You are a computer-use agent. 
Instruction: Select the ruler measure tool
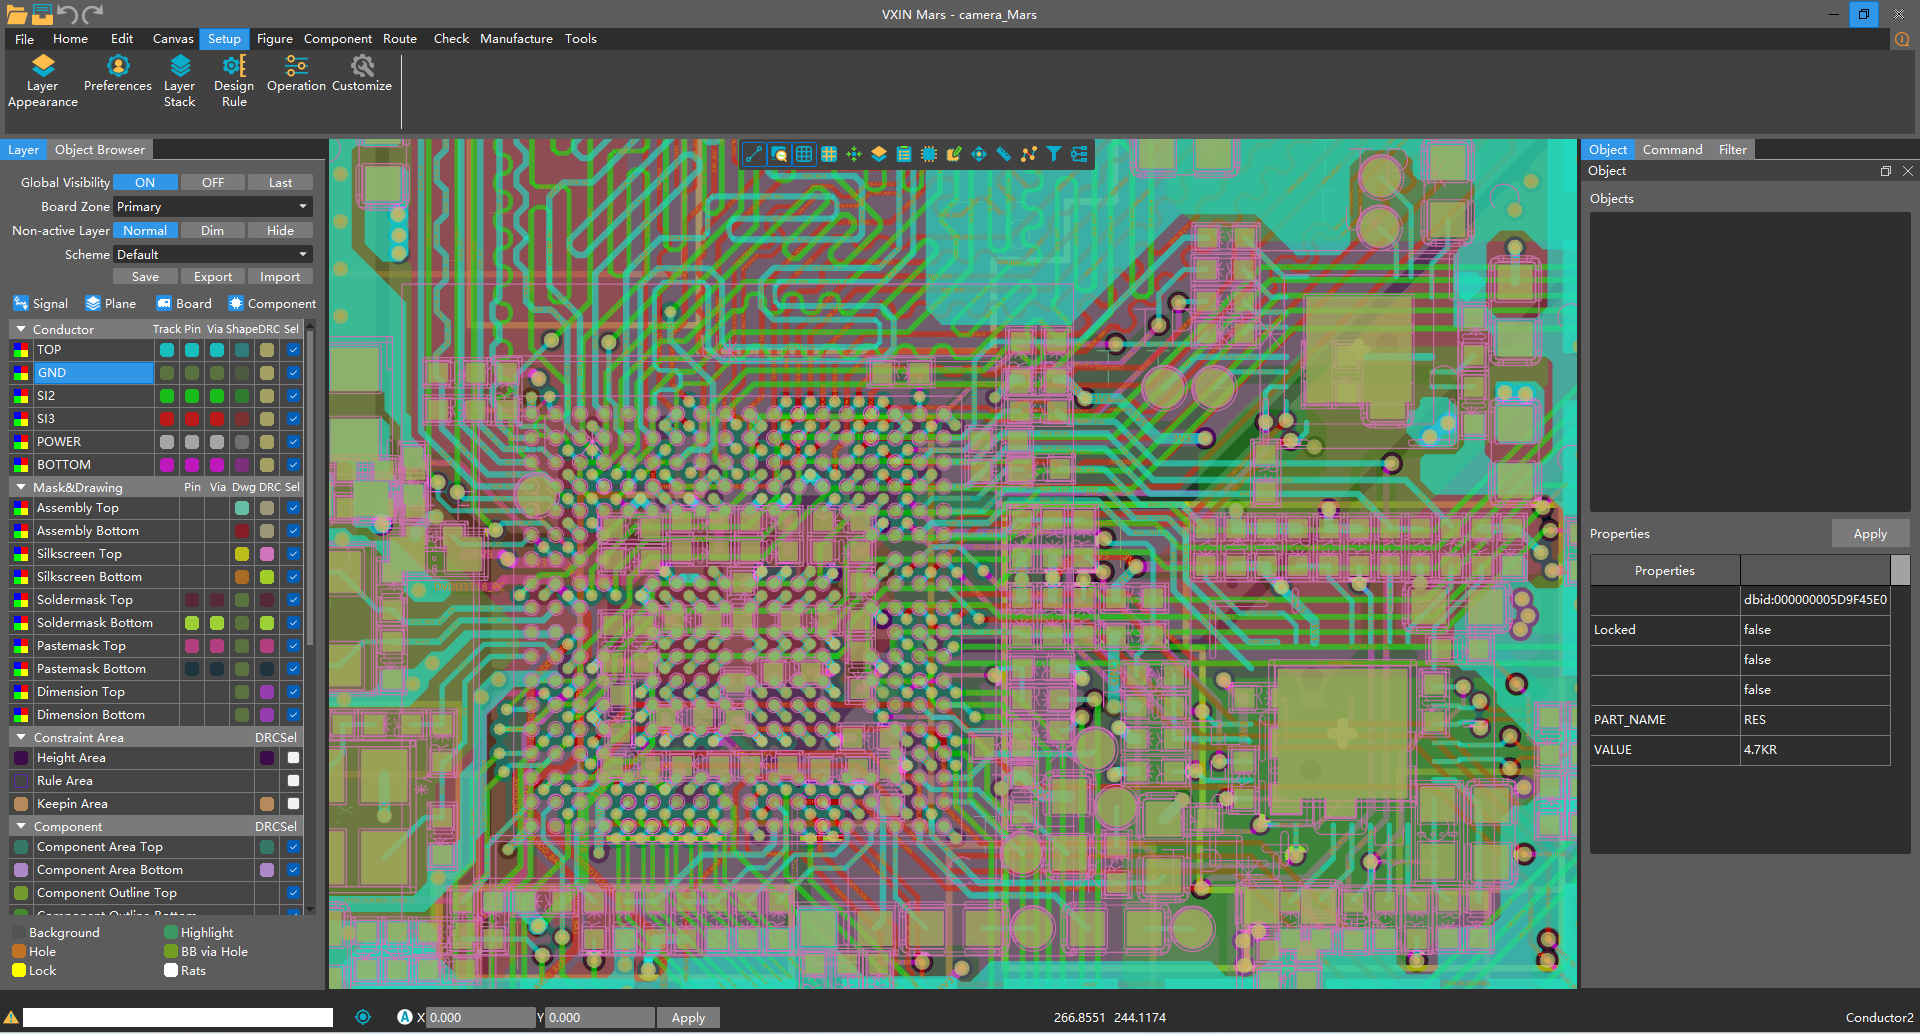[1004, 154]
